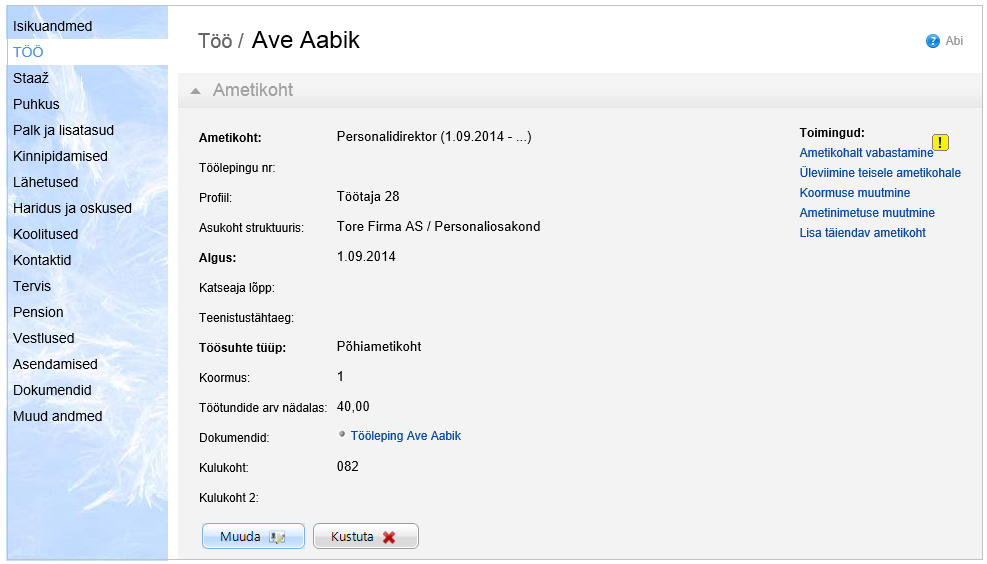Open Isikuandmed in the sidebar
The image size is (987, 564).
point(53,26)
